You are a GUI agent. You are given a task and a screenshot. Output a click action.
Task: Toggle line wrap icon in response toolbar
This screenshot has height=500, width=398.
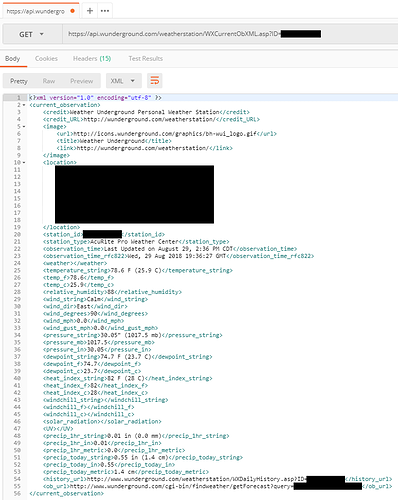click(x=155, y=81)
